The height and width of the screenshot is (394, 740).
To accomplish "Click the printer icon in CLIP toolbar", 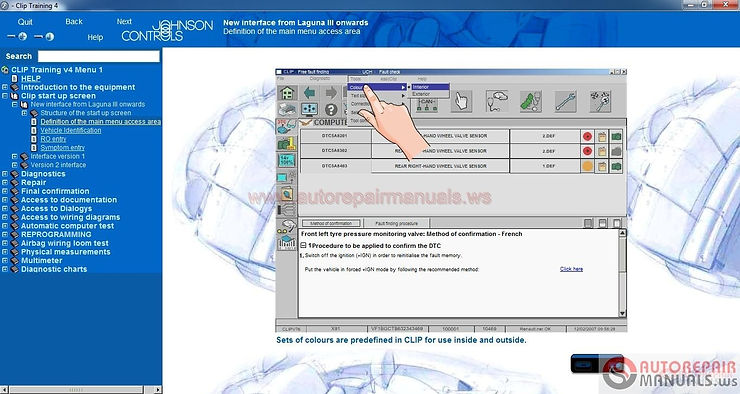I will [x=286, y=109].
